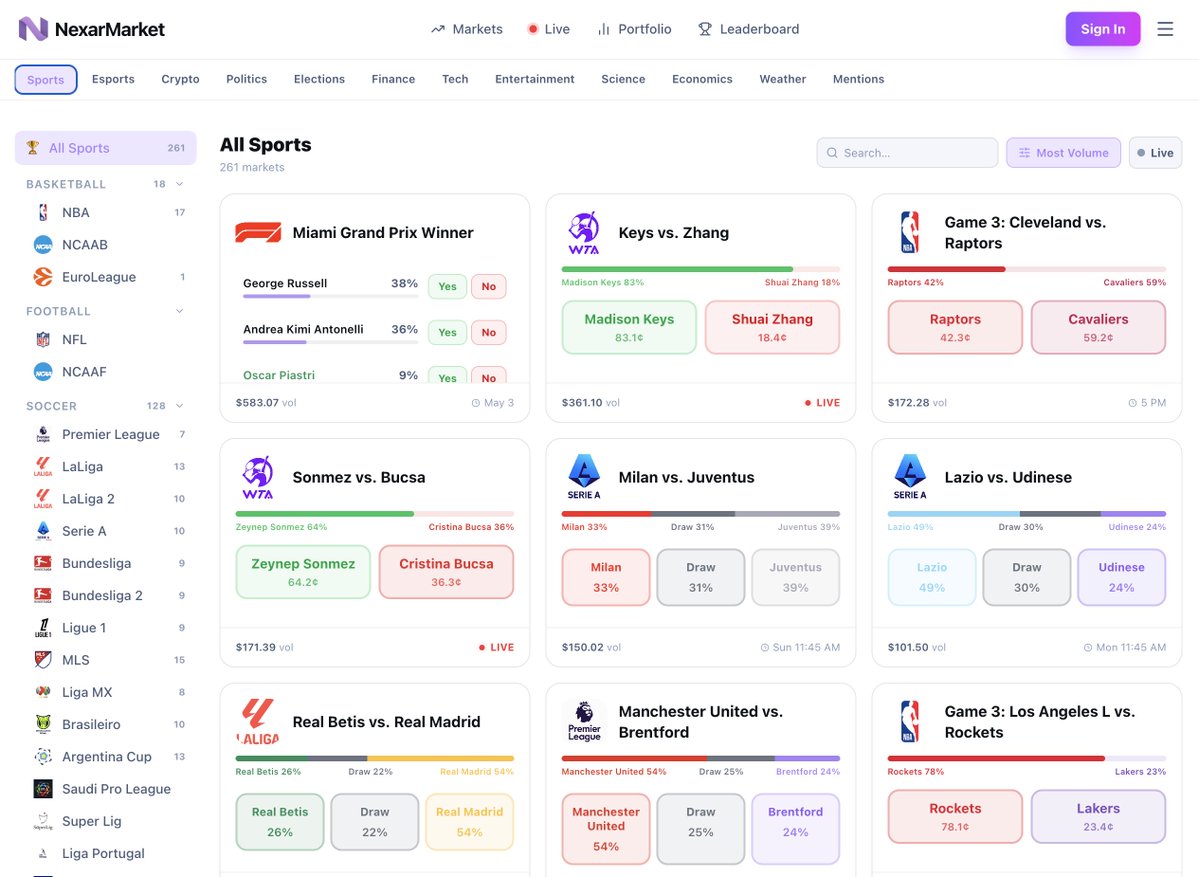The height and width of the screenshot is (877, 1199).
Task: Bet on Madison Keys at 83.1¢
Action: [629, 327]
